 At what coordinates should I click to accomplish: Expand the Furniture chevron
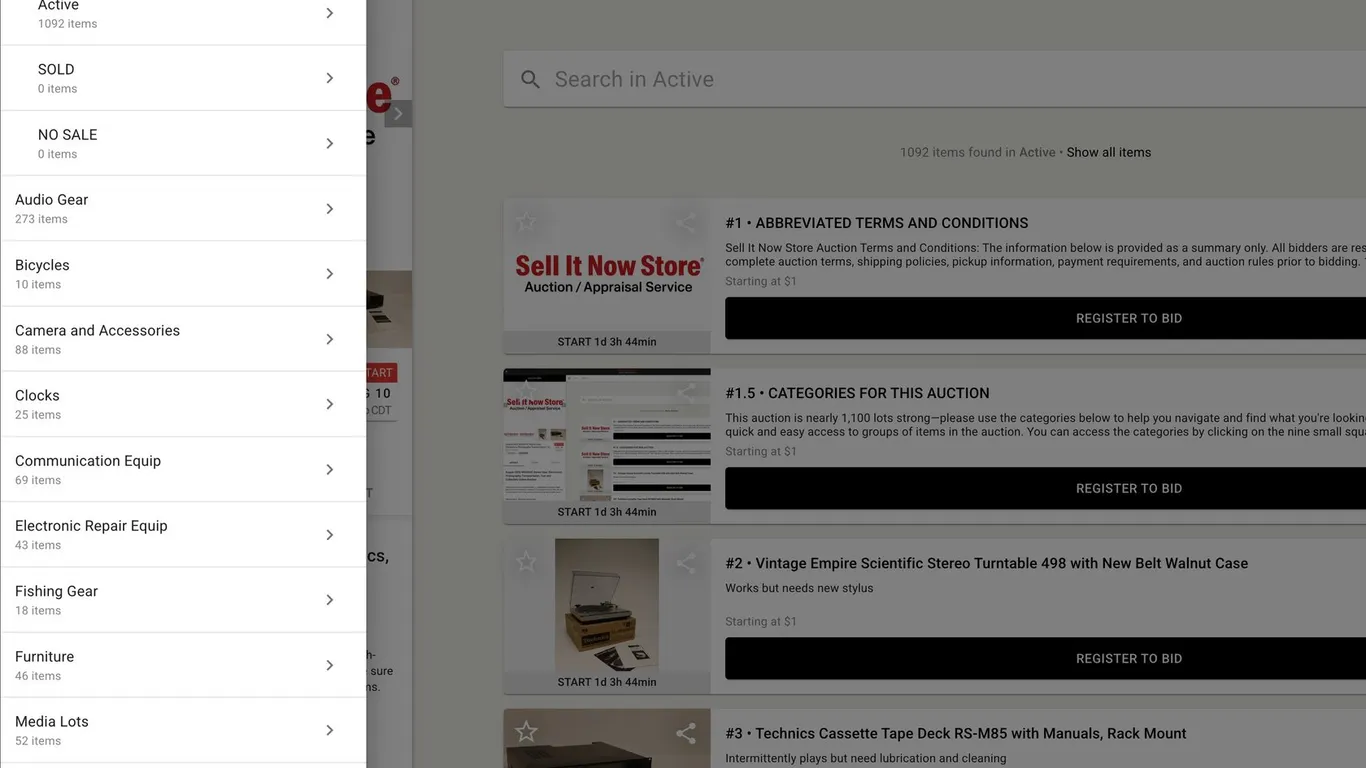(330, 665)
